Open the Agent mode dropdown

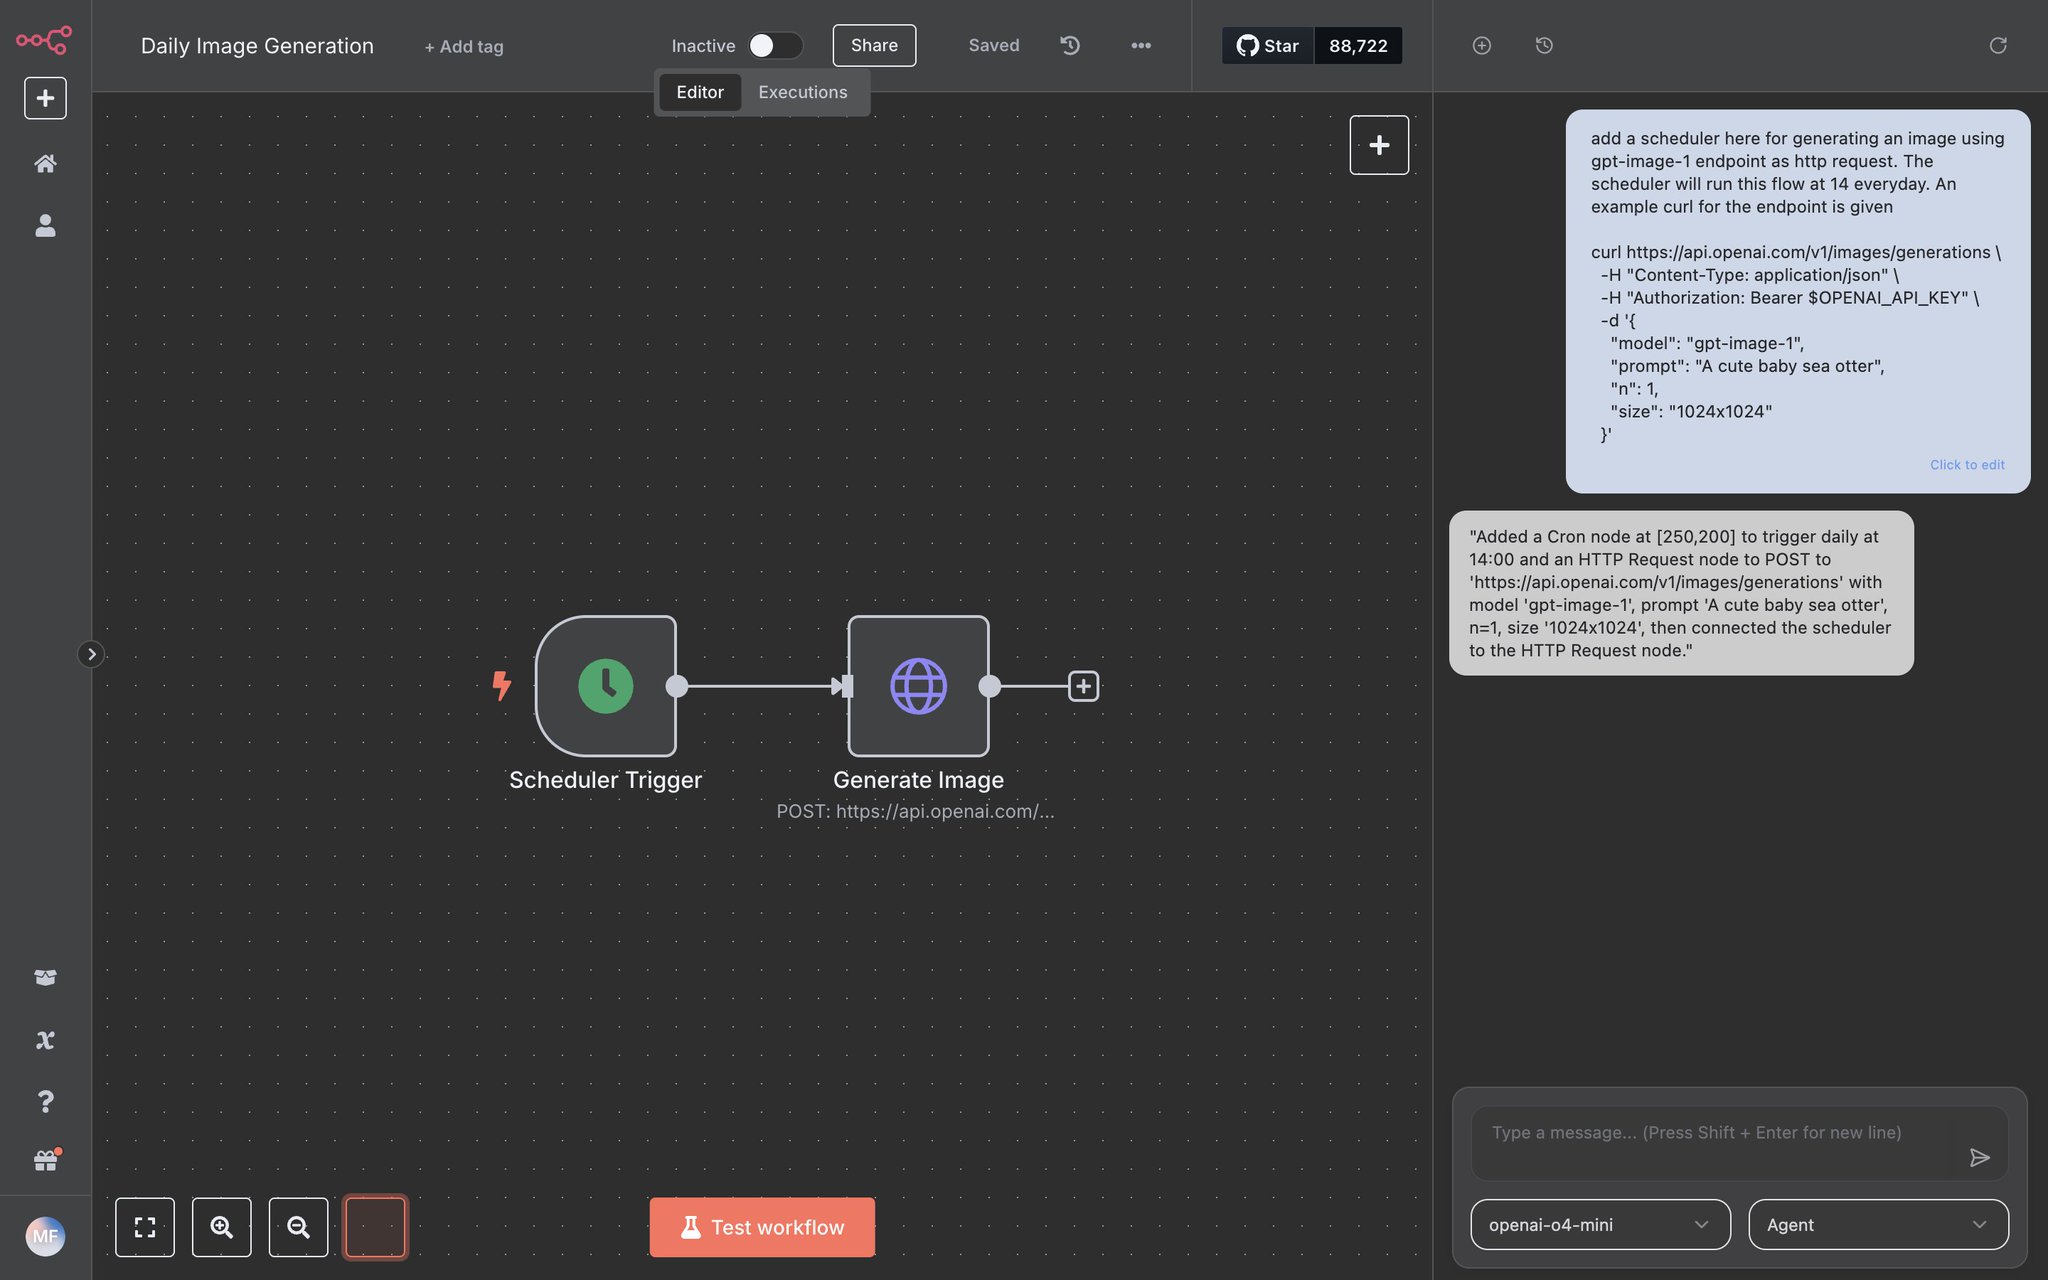[x=1878, y=1225]
